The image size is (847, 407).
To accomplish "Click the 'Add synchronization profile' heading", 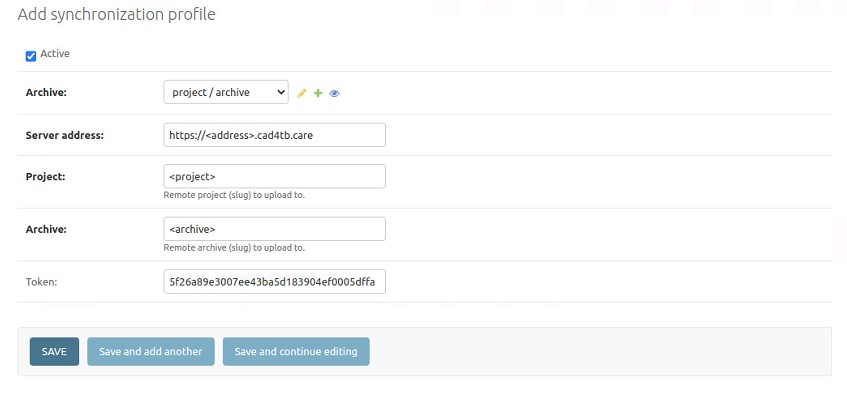I will pos(116,15).
